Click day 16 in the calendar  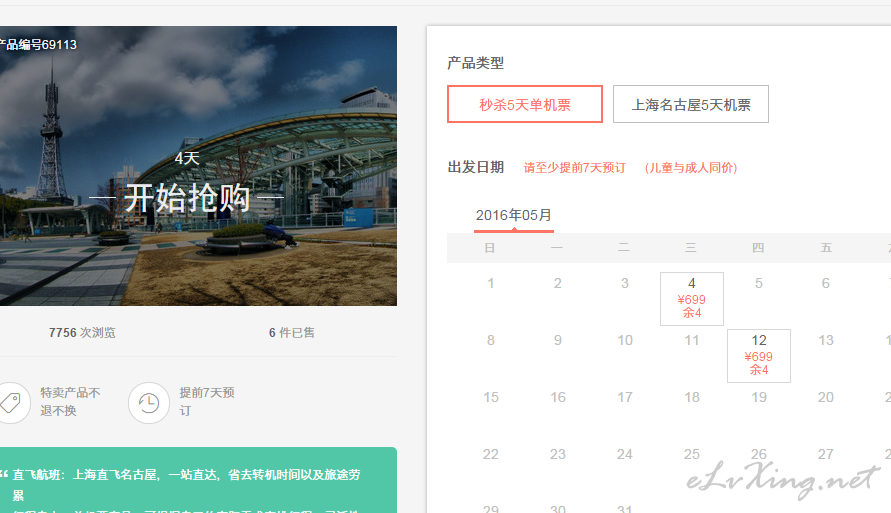pos(558,397)
